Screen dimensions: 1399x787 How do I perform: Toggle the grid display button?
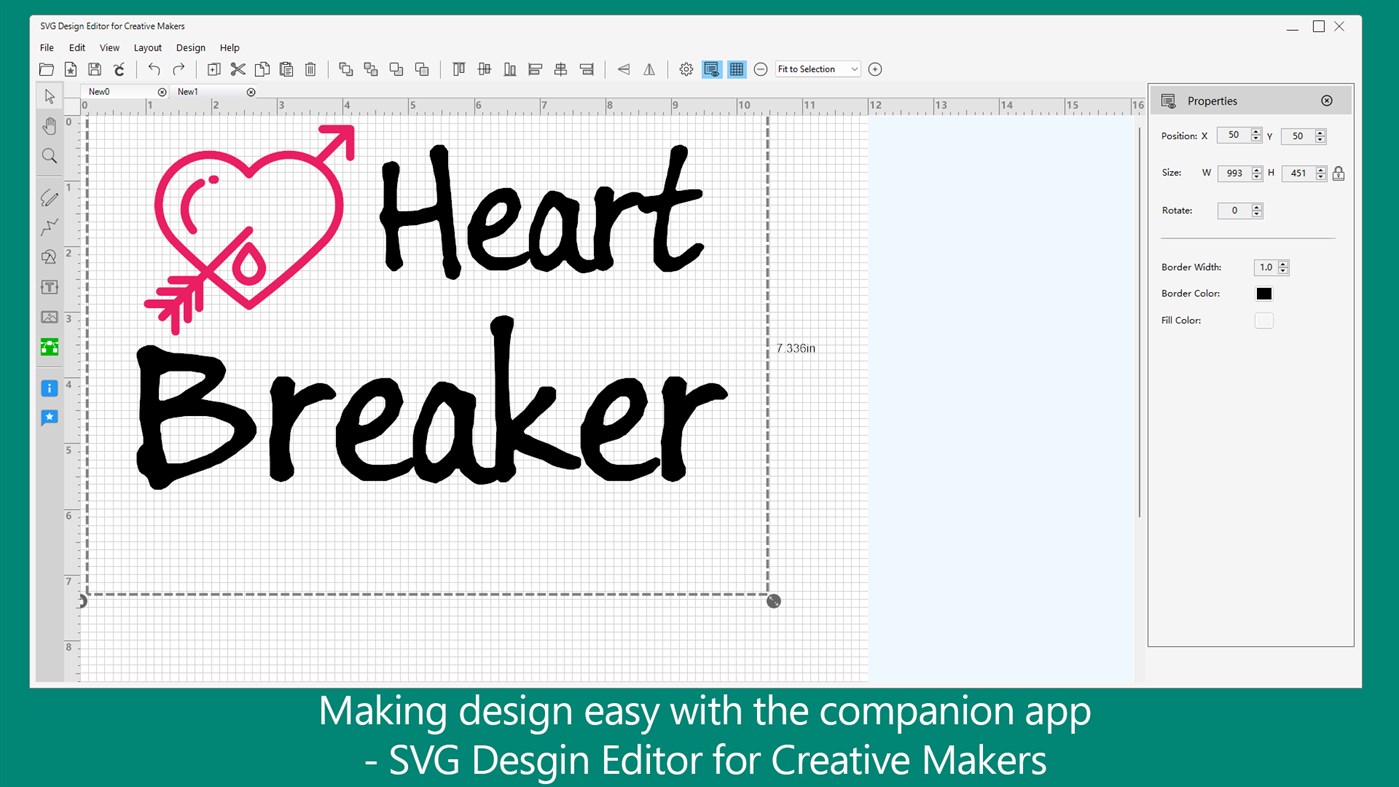(x=737, y=69)
